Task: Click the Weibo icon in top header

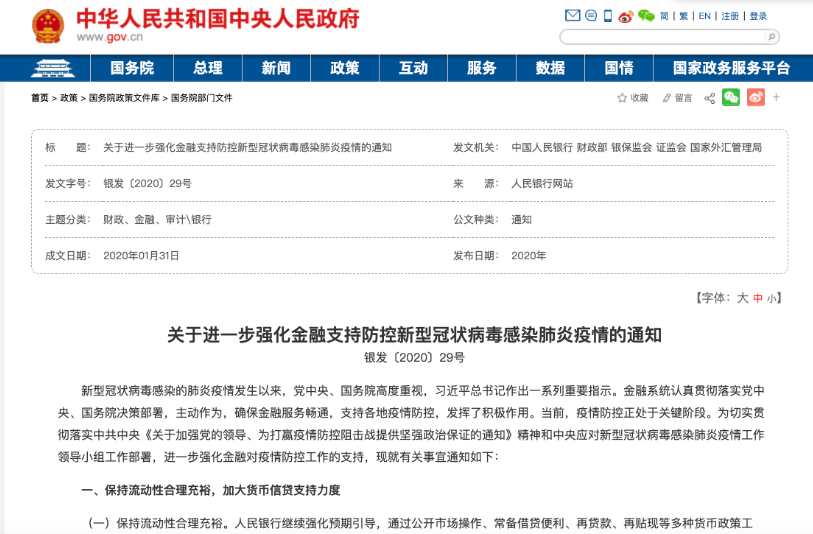Action: coord(626,16)
